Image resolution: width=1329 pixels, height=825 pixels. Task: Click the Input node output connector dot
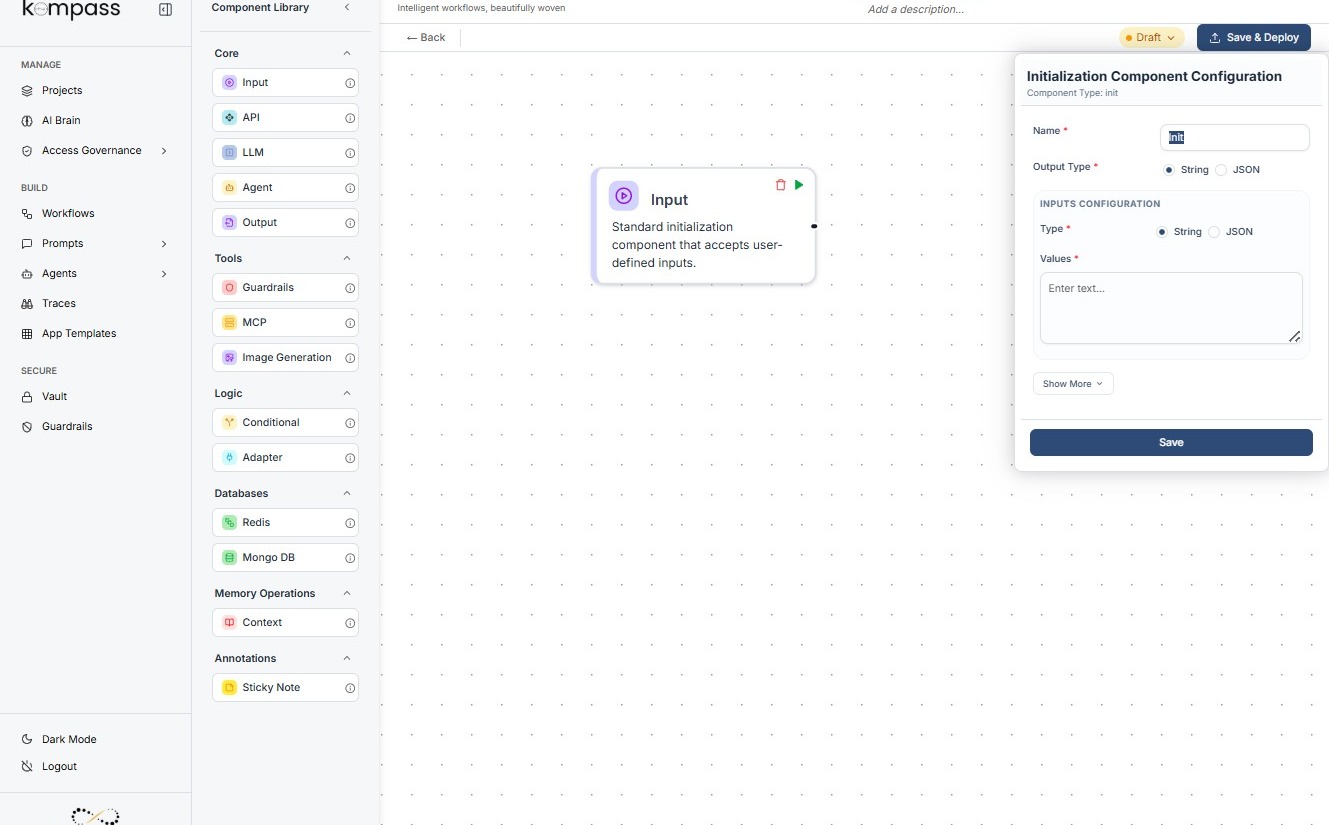[814, 226]
